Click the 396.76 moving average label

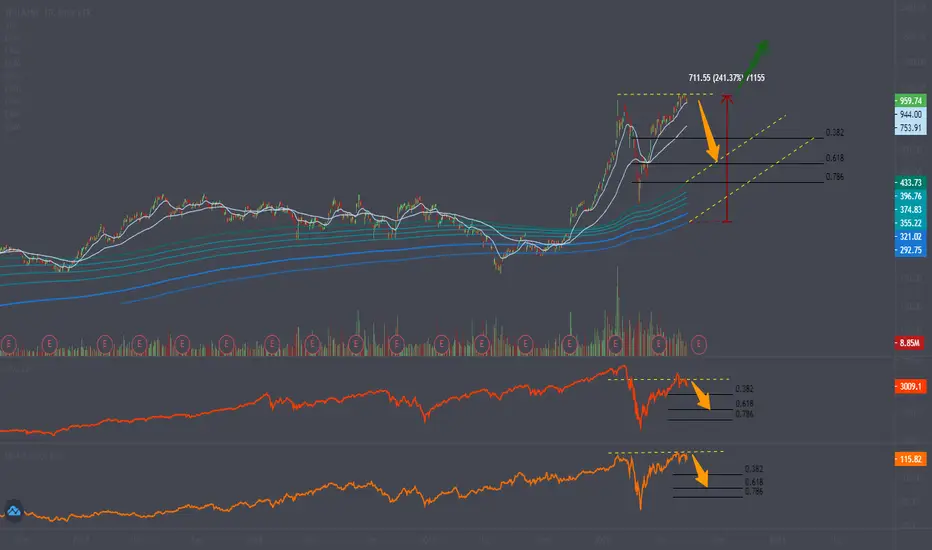[910, 196]
